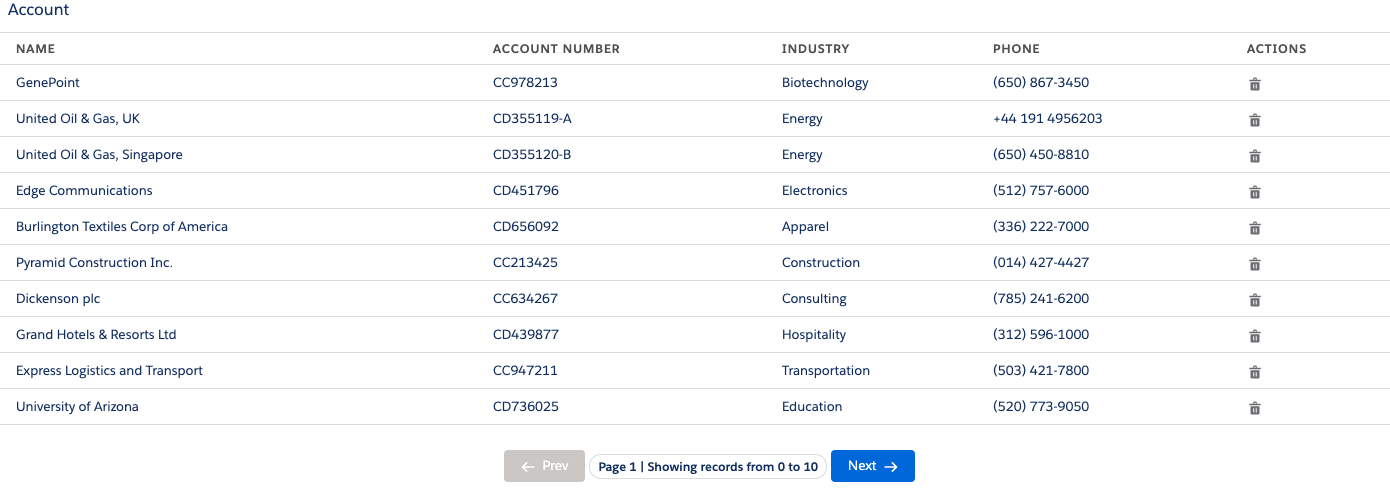Click trash icon in Burlington Textiles row

click(1255, 228)
